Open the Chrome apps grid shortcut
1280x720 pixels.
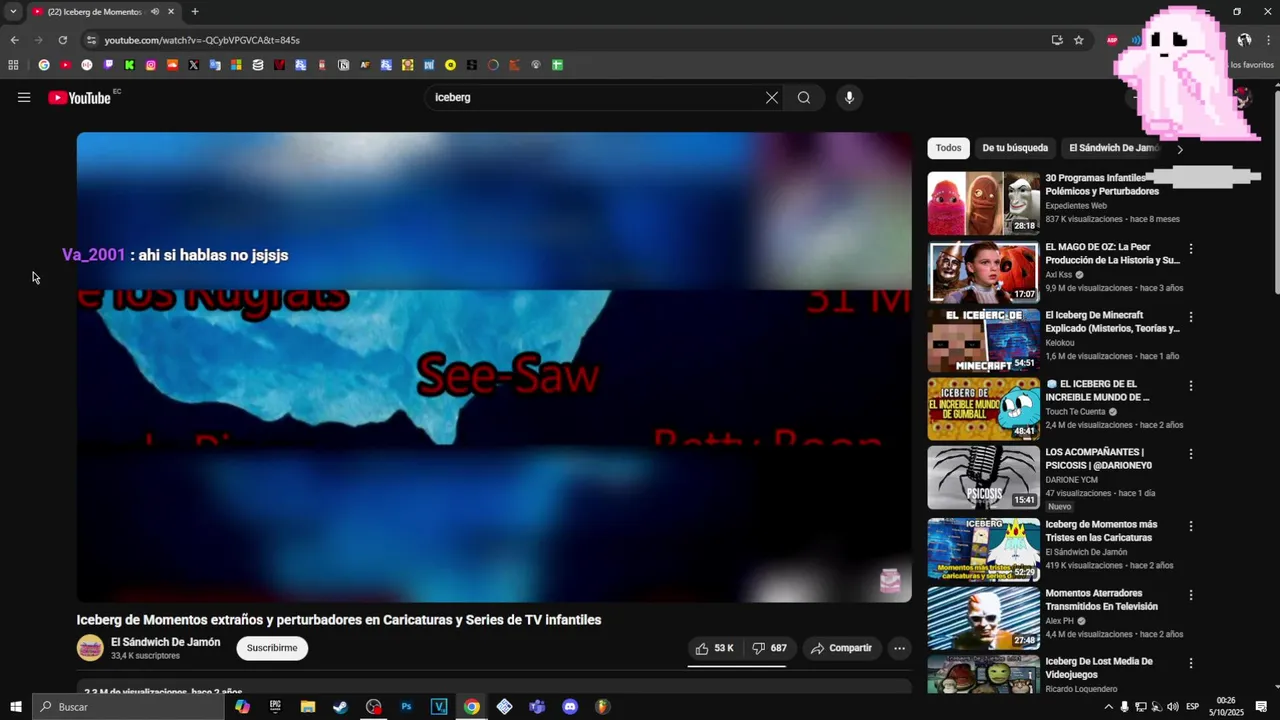click(x=13, y=65)
